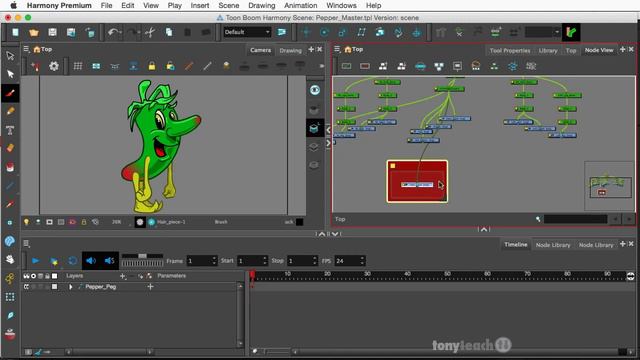The height and width of the screenshot is (360, 640).
Task: Open the Timeline view menu
Action: pyautogui.click(x=27, y=244)
